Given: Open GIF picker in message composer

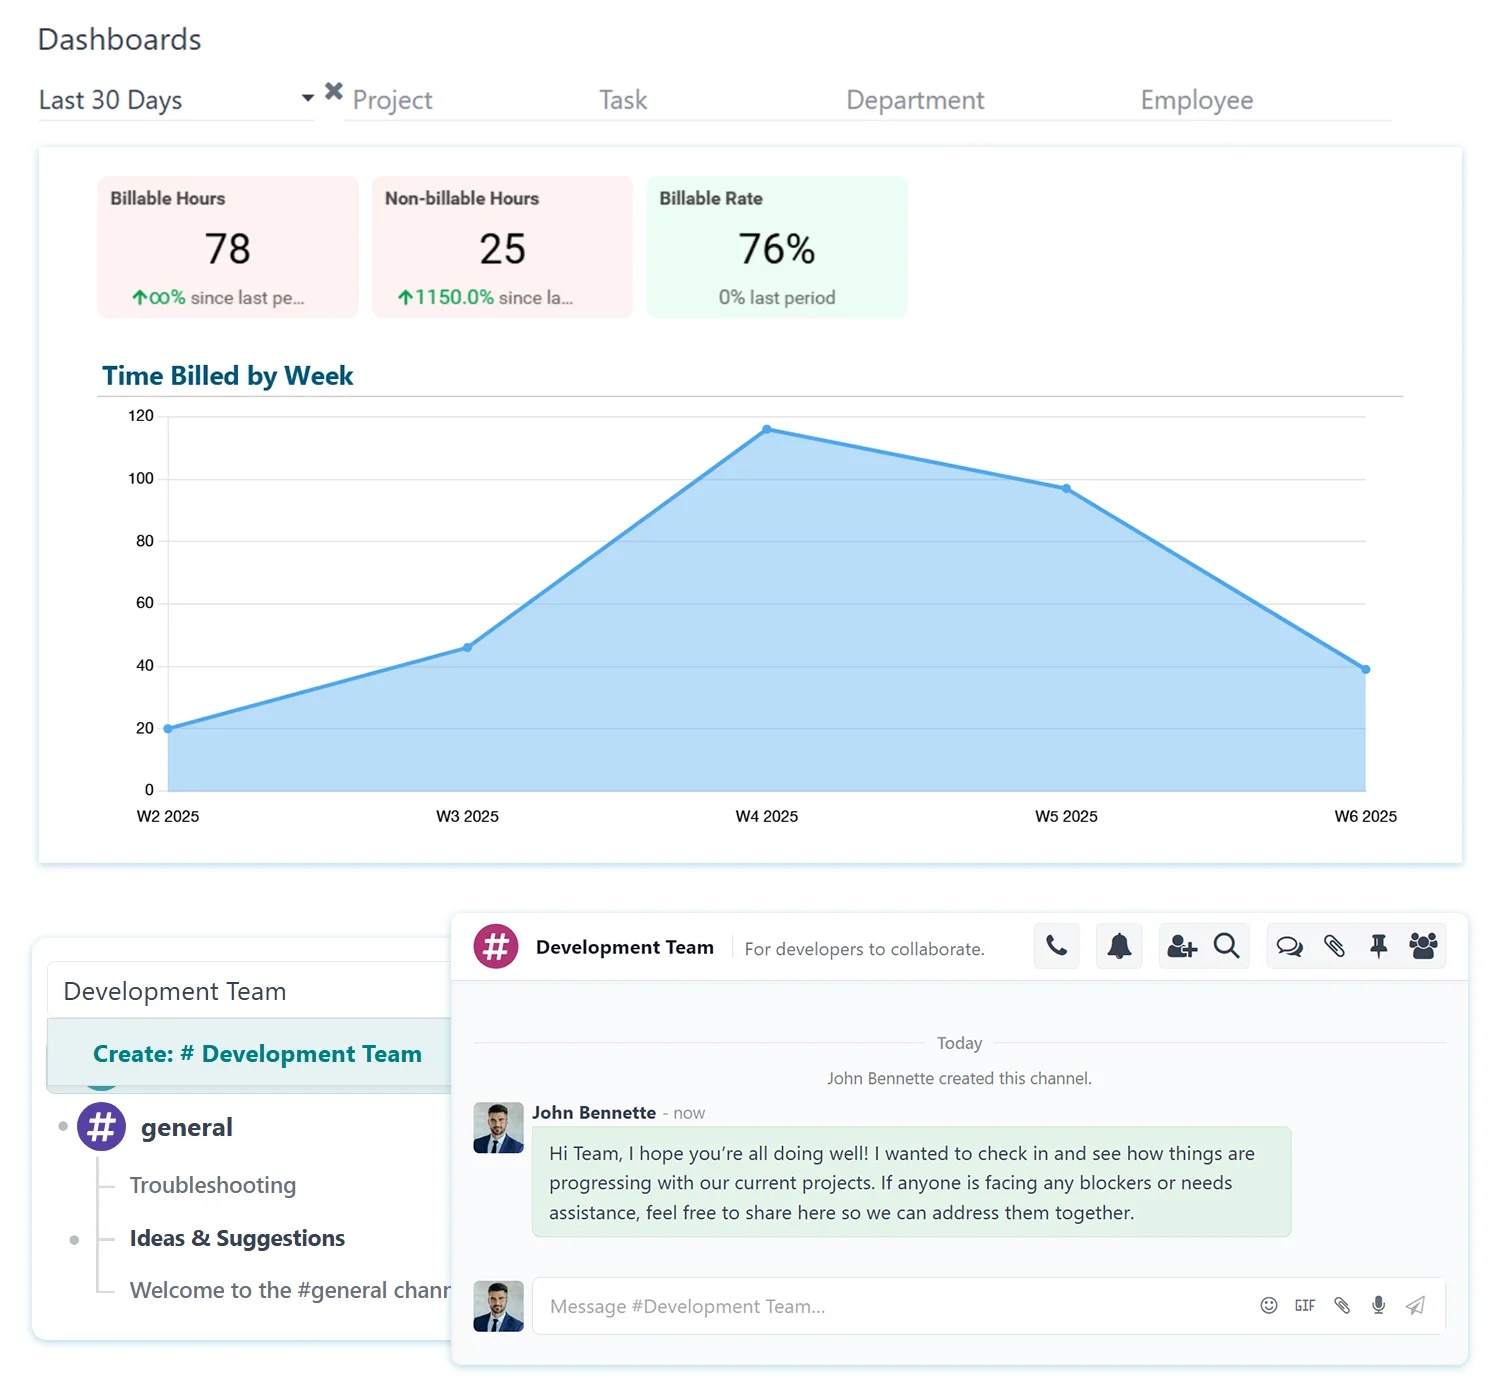Looking at the screenshot, I should click(1305, 1305).
